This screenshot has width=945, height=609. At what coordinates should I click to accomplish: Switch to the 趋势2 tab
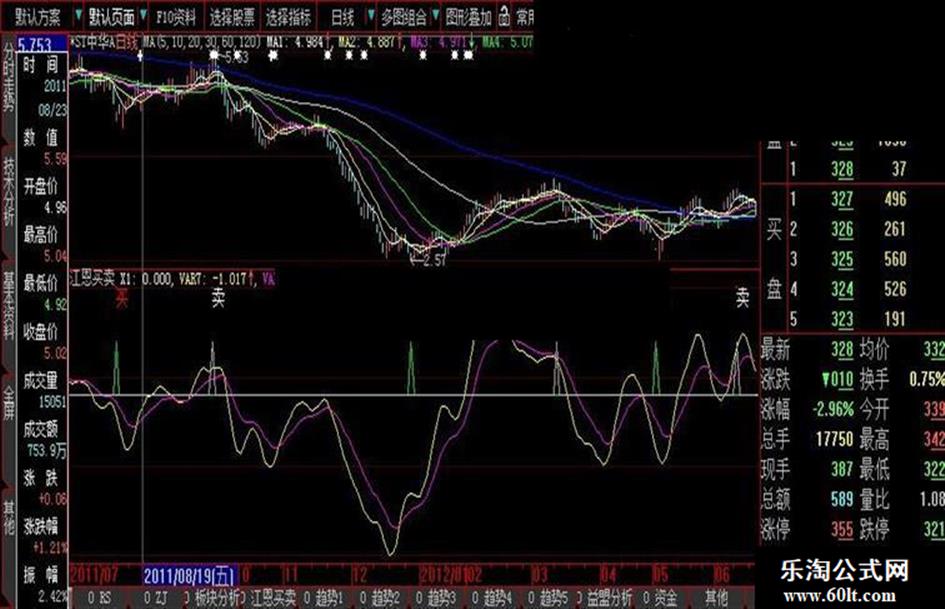coord(380,598)
